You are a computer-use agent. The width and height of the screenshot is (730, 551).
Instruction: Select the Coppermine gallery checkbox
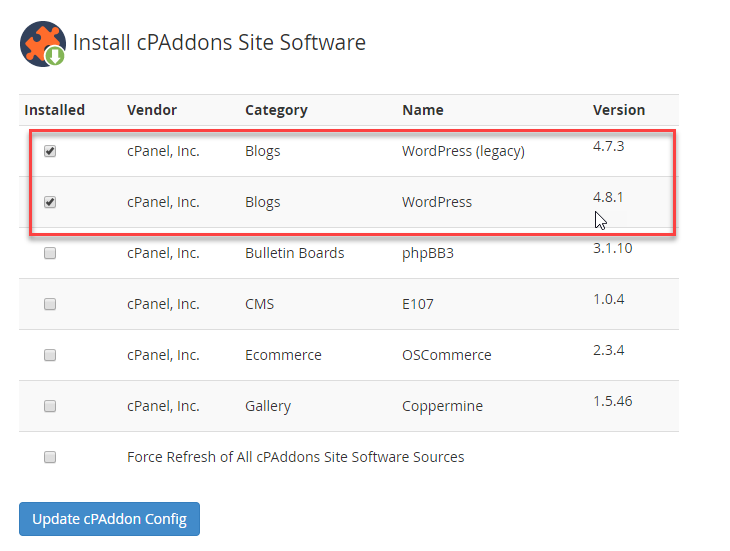point(50,406)
